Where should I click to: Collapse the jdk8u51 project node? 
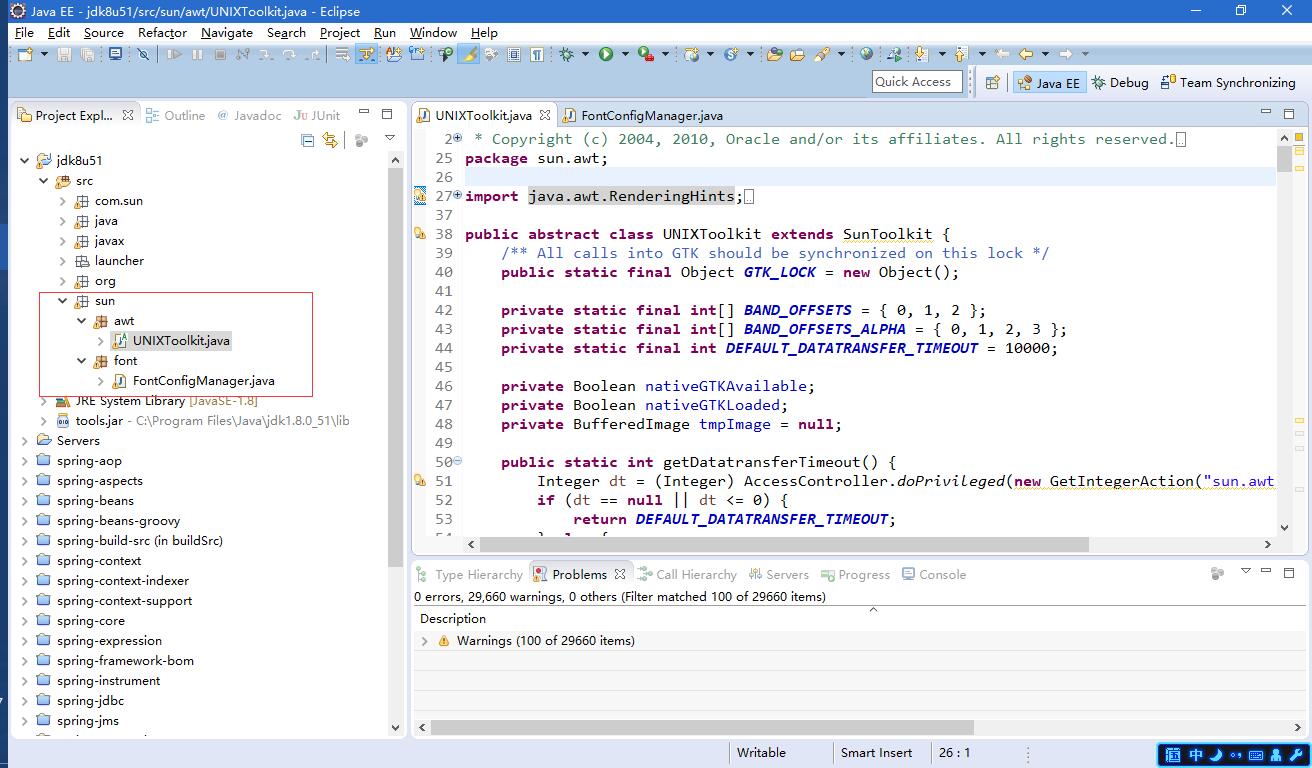click(25, 160)
